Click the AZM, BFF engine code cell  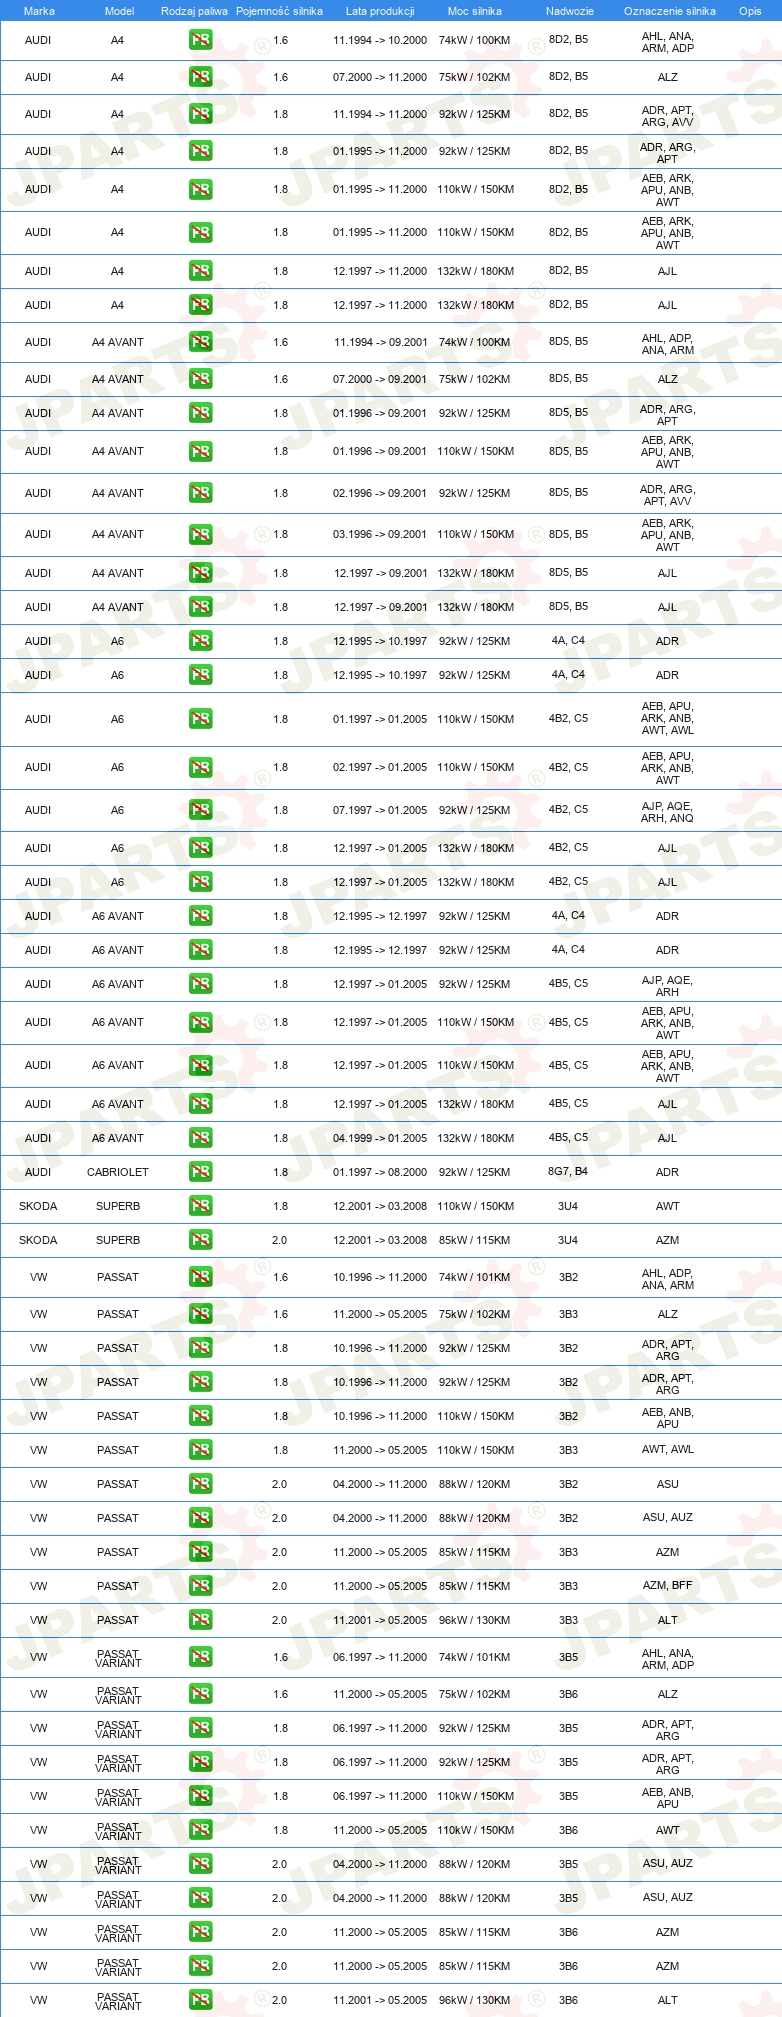667,1586
